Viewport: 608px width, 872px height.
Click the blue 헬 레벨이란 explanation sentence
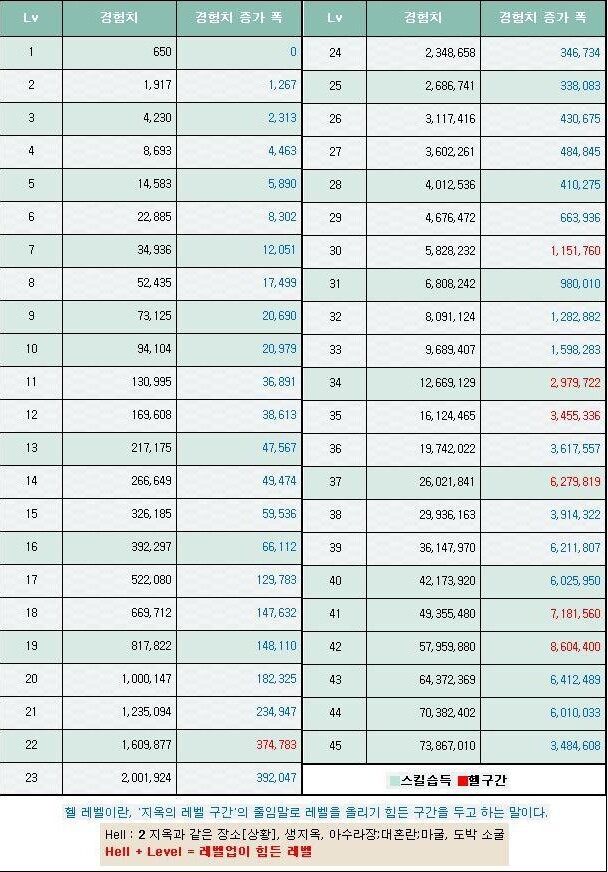304,813
